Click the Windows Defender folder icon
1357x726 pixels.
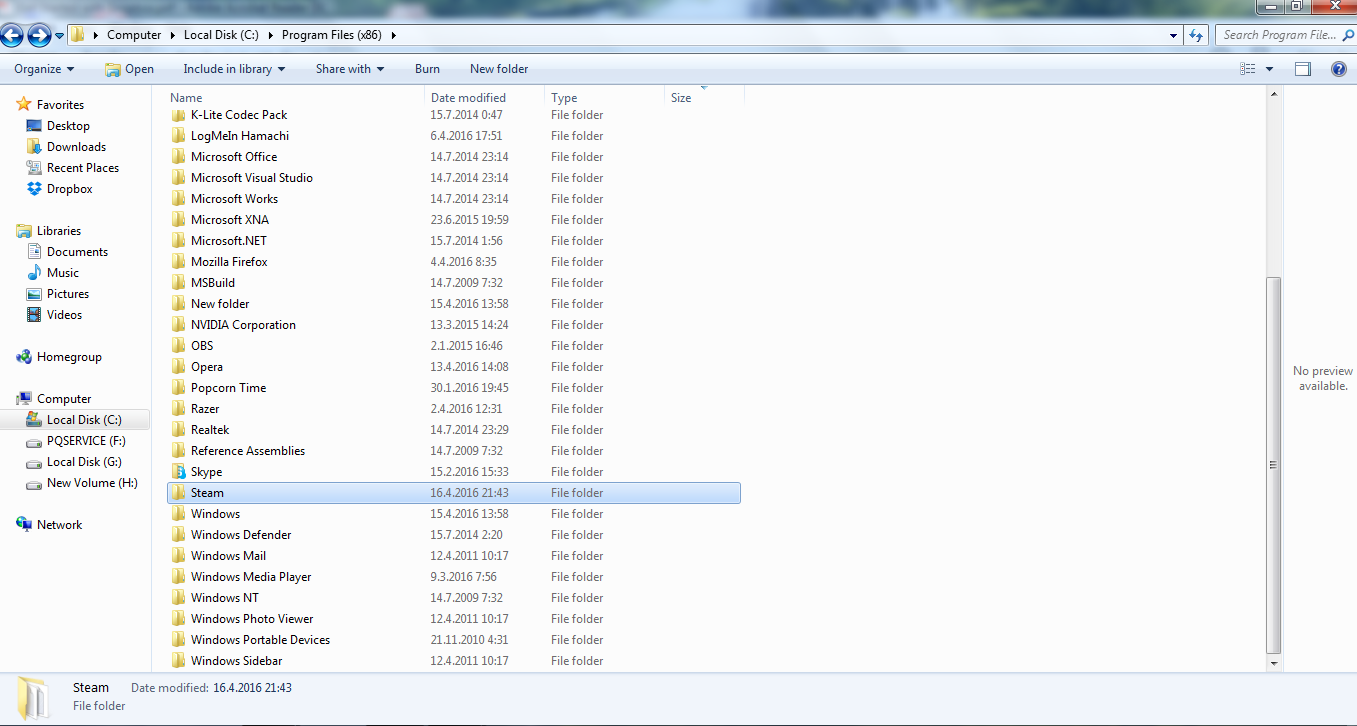tap(179, 535)
